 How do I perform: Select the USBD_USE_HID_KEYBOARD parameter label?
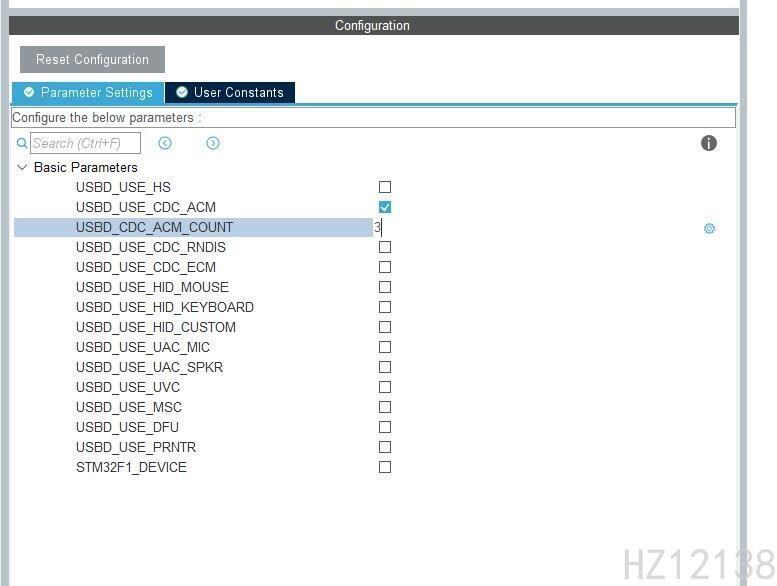pos(165,307)
